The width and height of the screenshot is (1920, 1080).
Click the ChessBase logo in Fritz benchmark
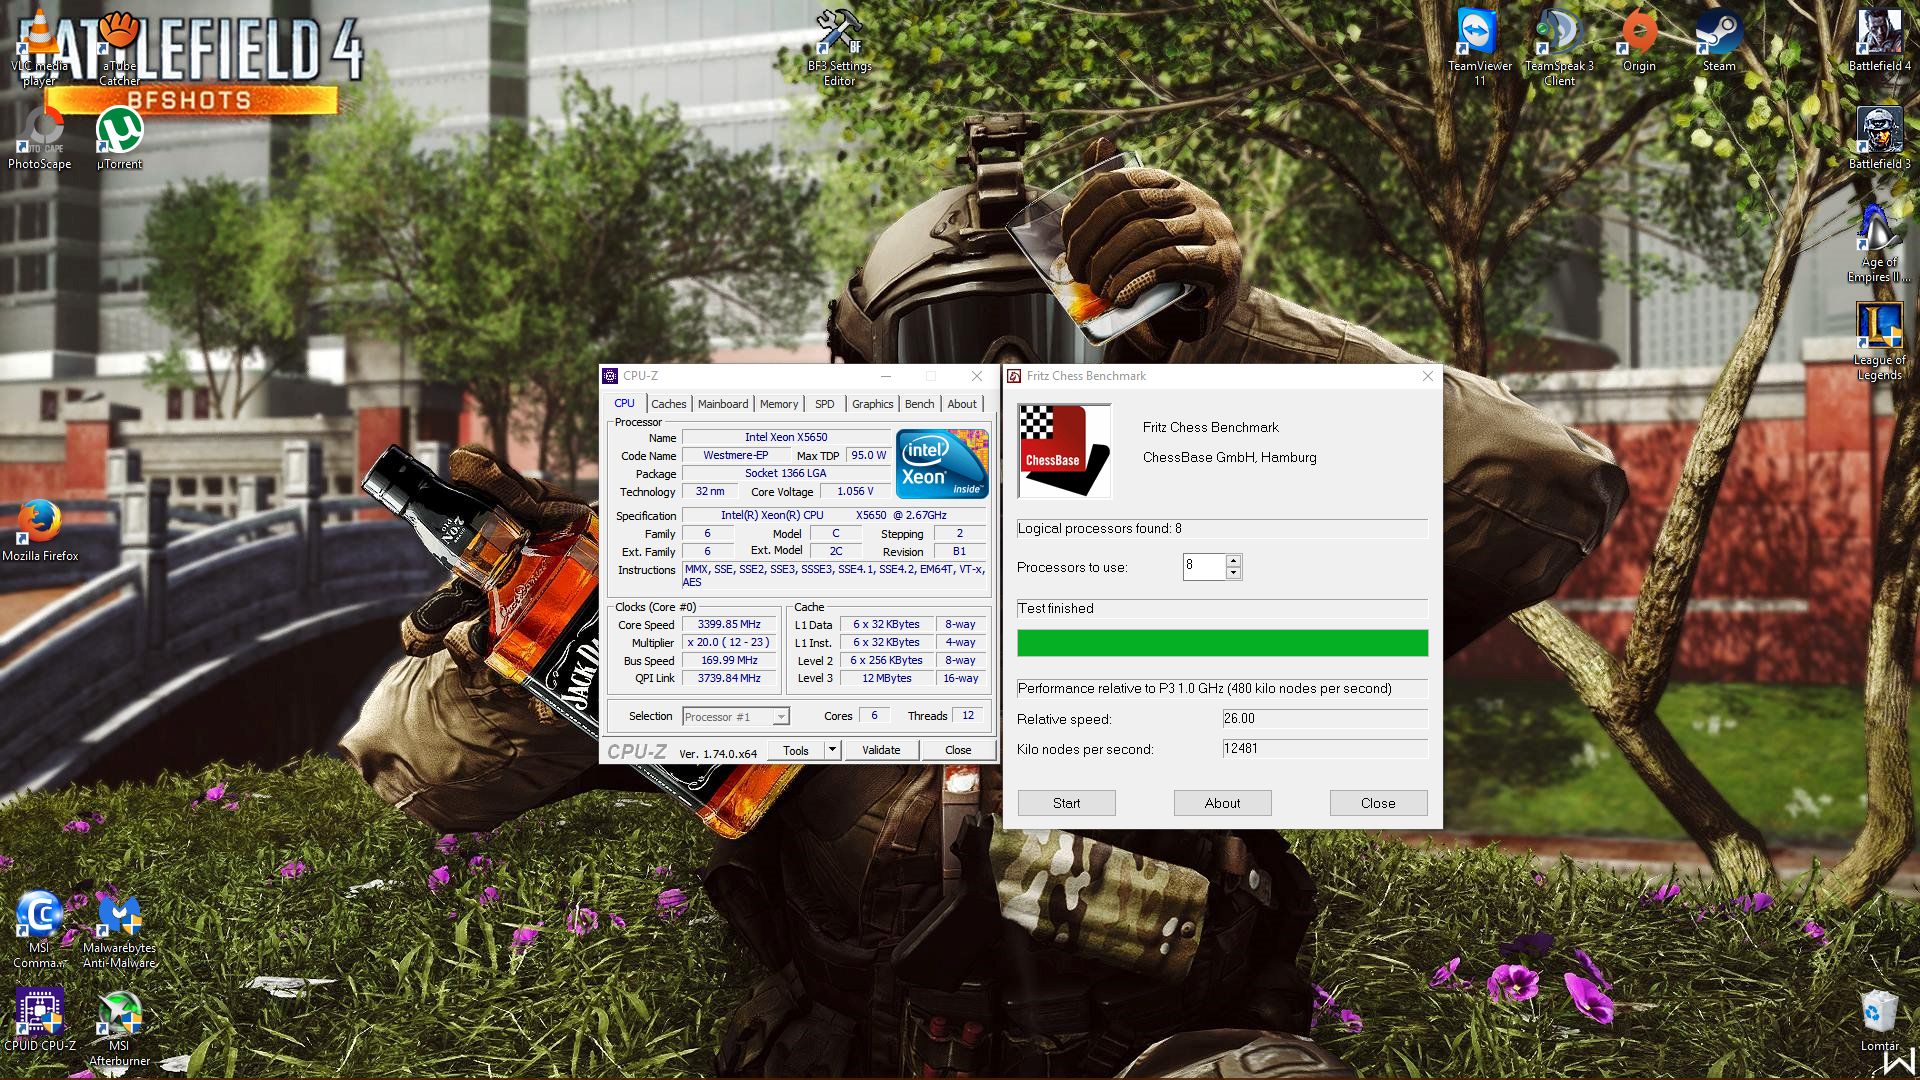pyautogui.click(x=1064, y=451)
